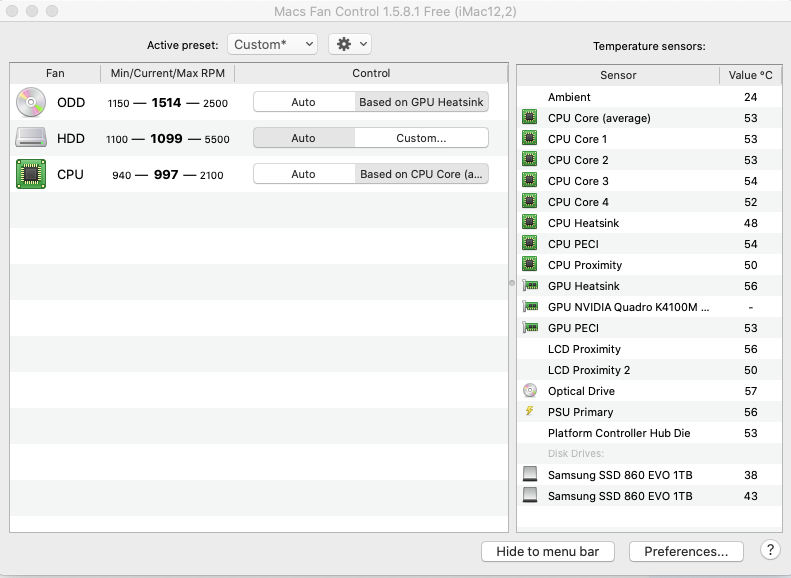Click the panel splitter handle dot

tap(512, 283)
